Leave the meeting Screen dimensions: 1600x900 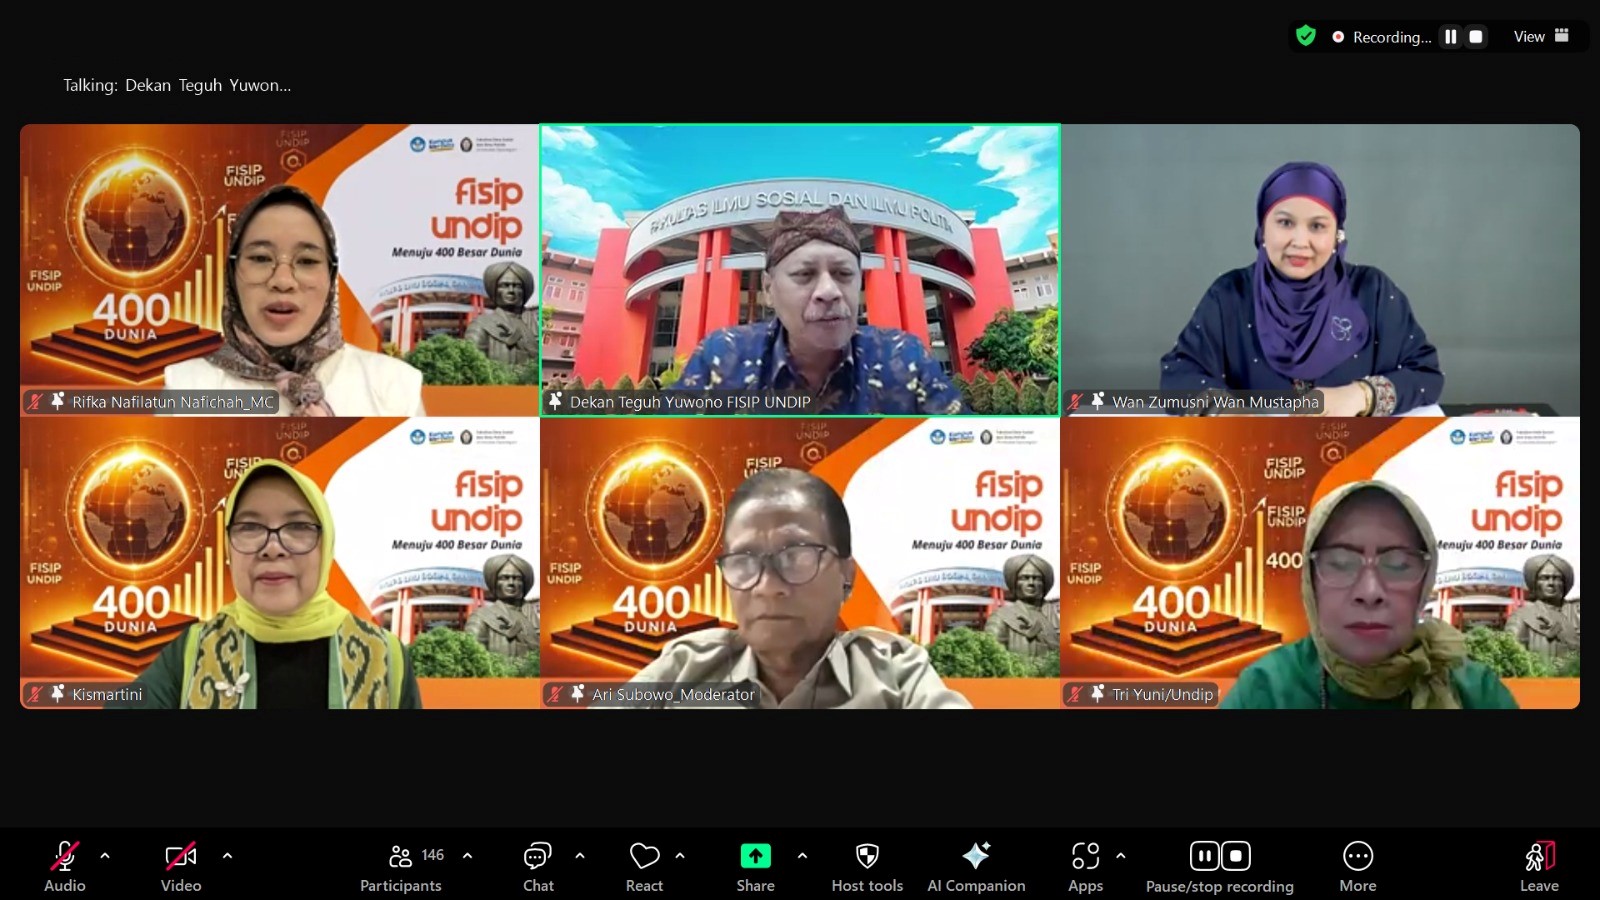click(x=1539, y=867)
